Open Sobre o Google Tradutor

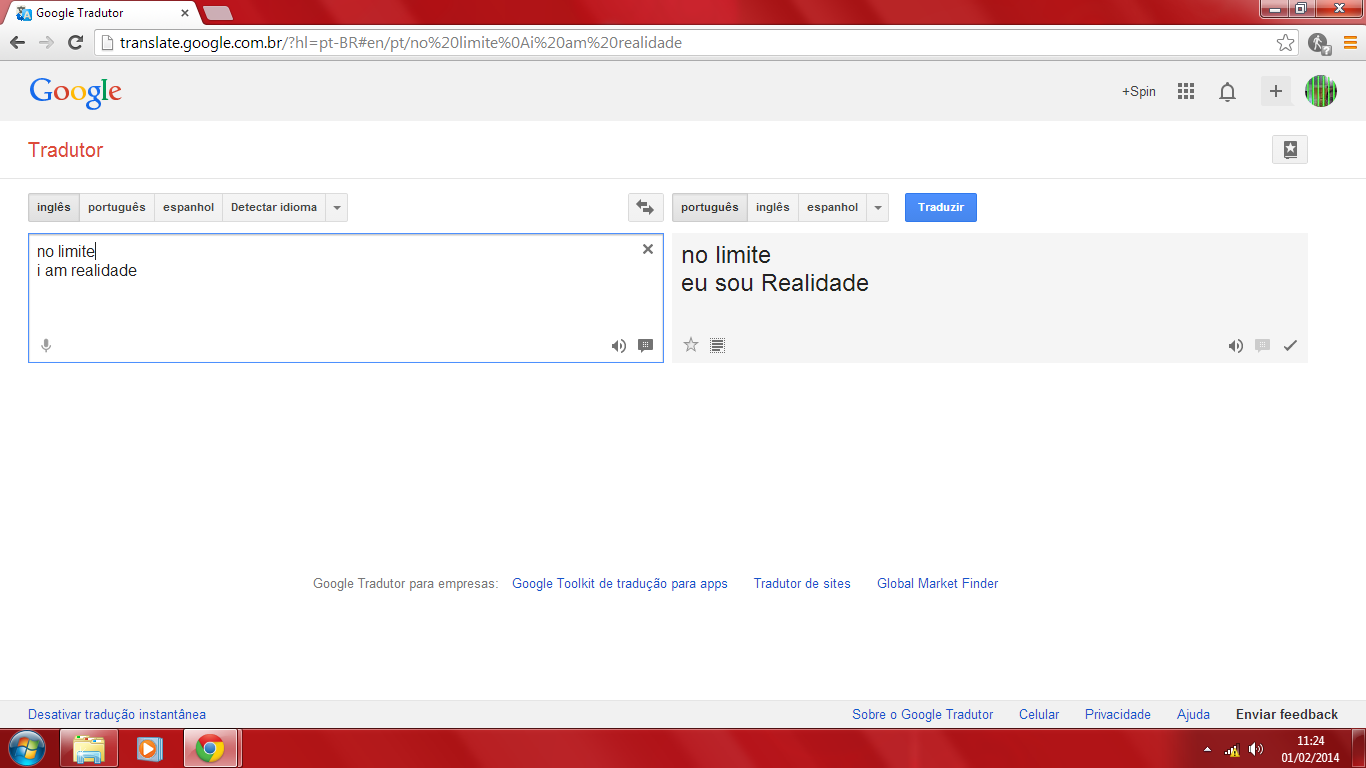pyautogui.click(x=923, y=714)
